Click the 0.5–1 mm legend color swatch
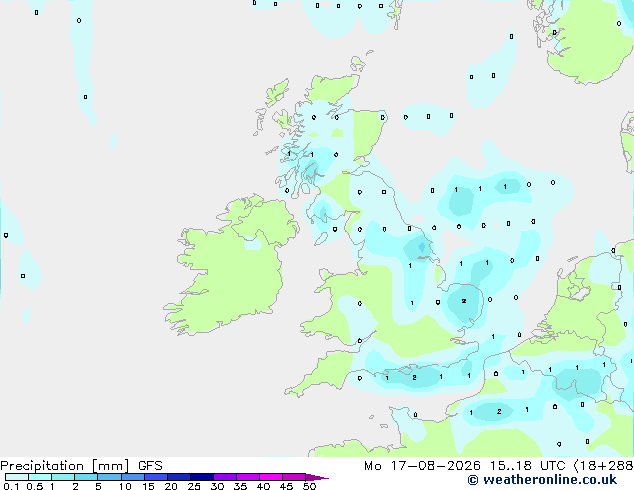The image size is (634, 490). click(x=40, y=477)
